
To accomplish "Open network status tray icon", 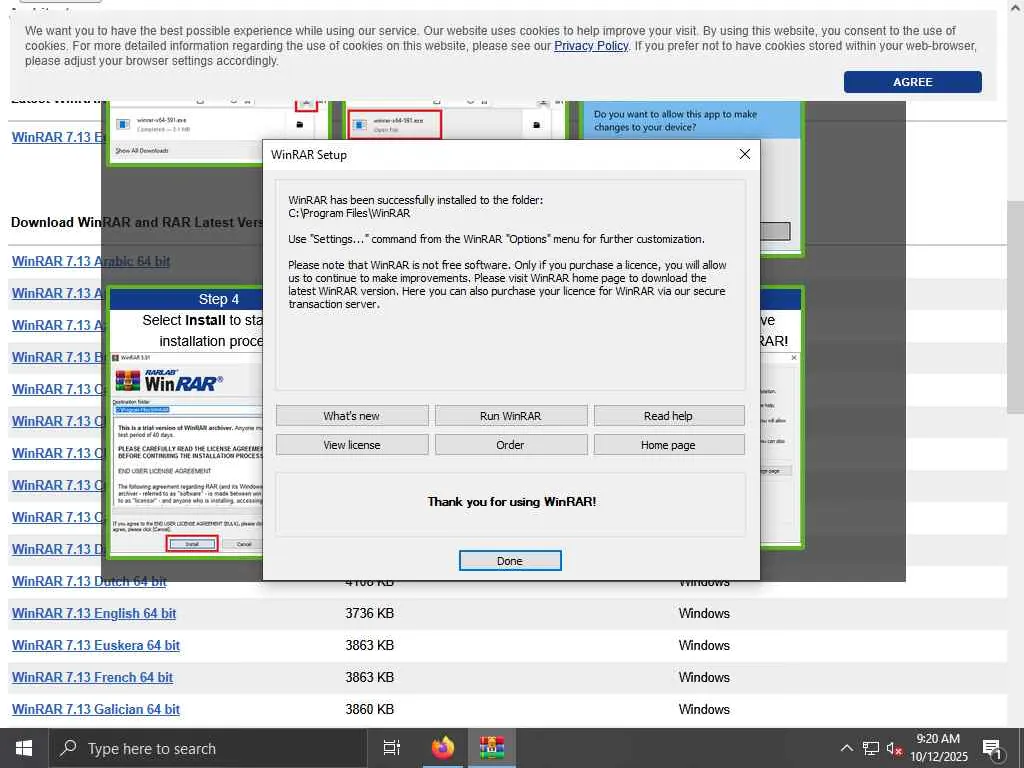I will [871, 748].
